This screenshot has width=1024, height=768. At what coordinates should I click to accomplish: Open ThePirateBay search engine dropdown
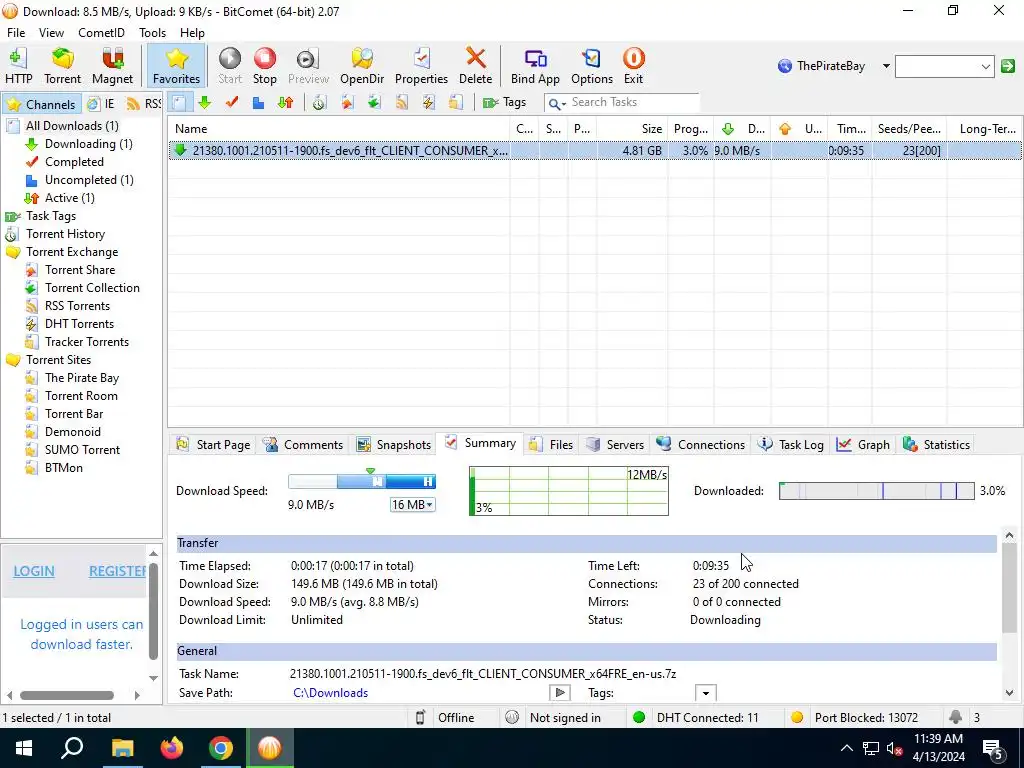point(886,66)
